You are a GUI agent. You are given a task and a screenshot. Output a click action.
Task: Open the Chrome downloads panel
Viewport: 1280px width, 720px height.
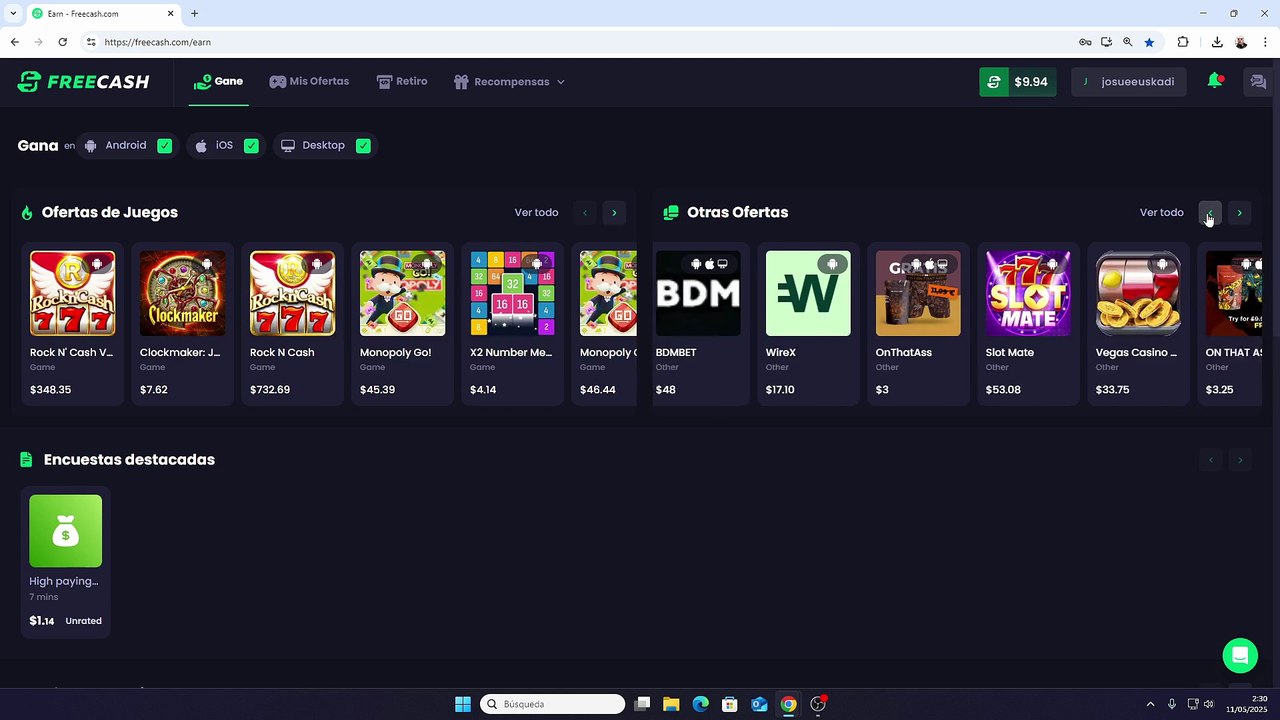click(1217, 42)
